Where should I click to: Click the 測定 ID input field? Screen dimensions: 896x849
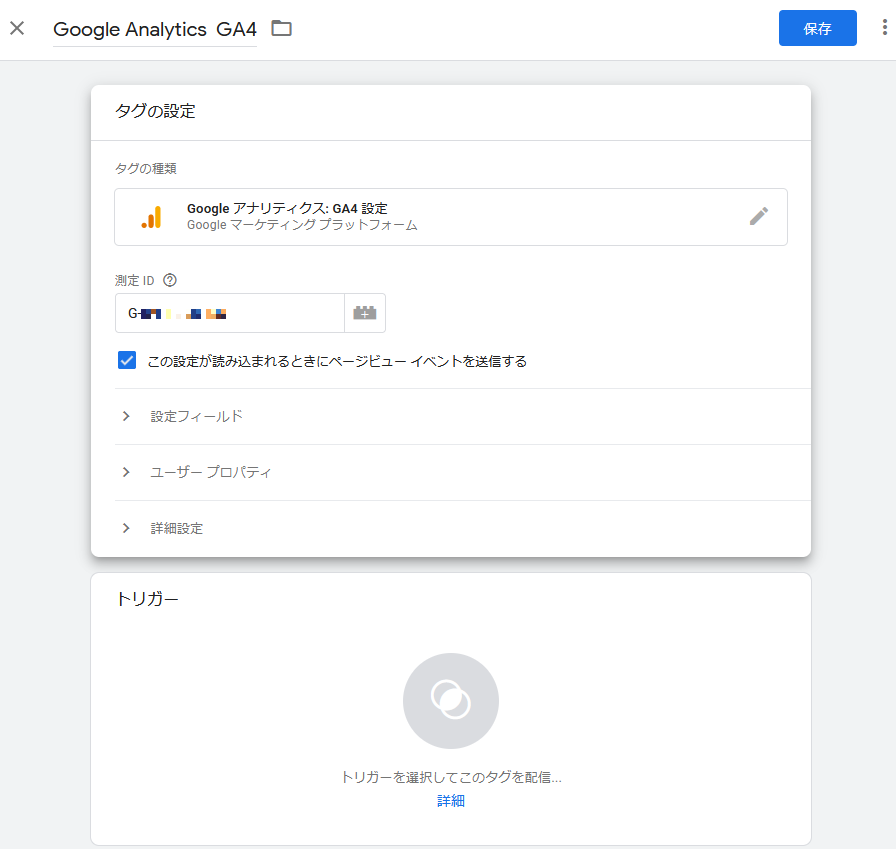click(230, 313)
